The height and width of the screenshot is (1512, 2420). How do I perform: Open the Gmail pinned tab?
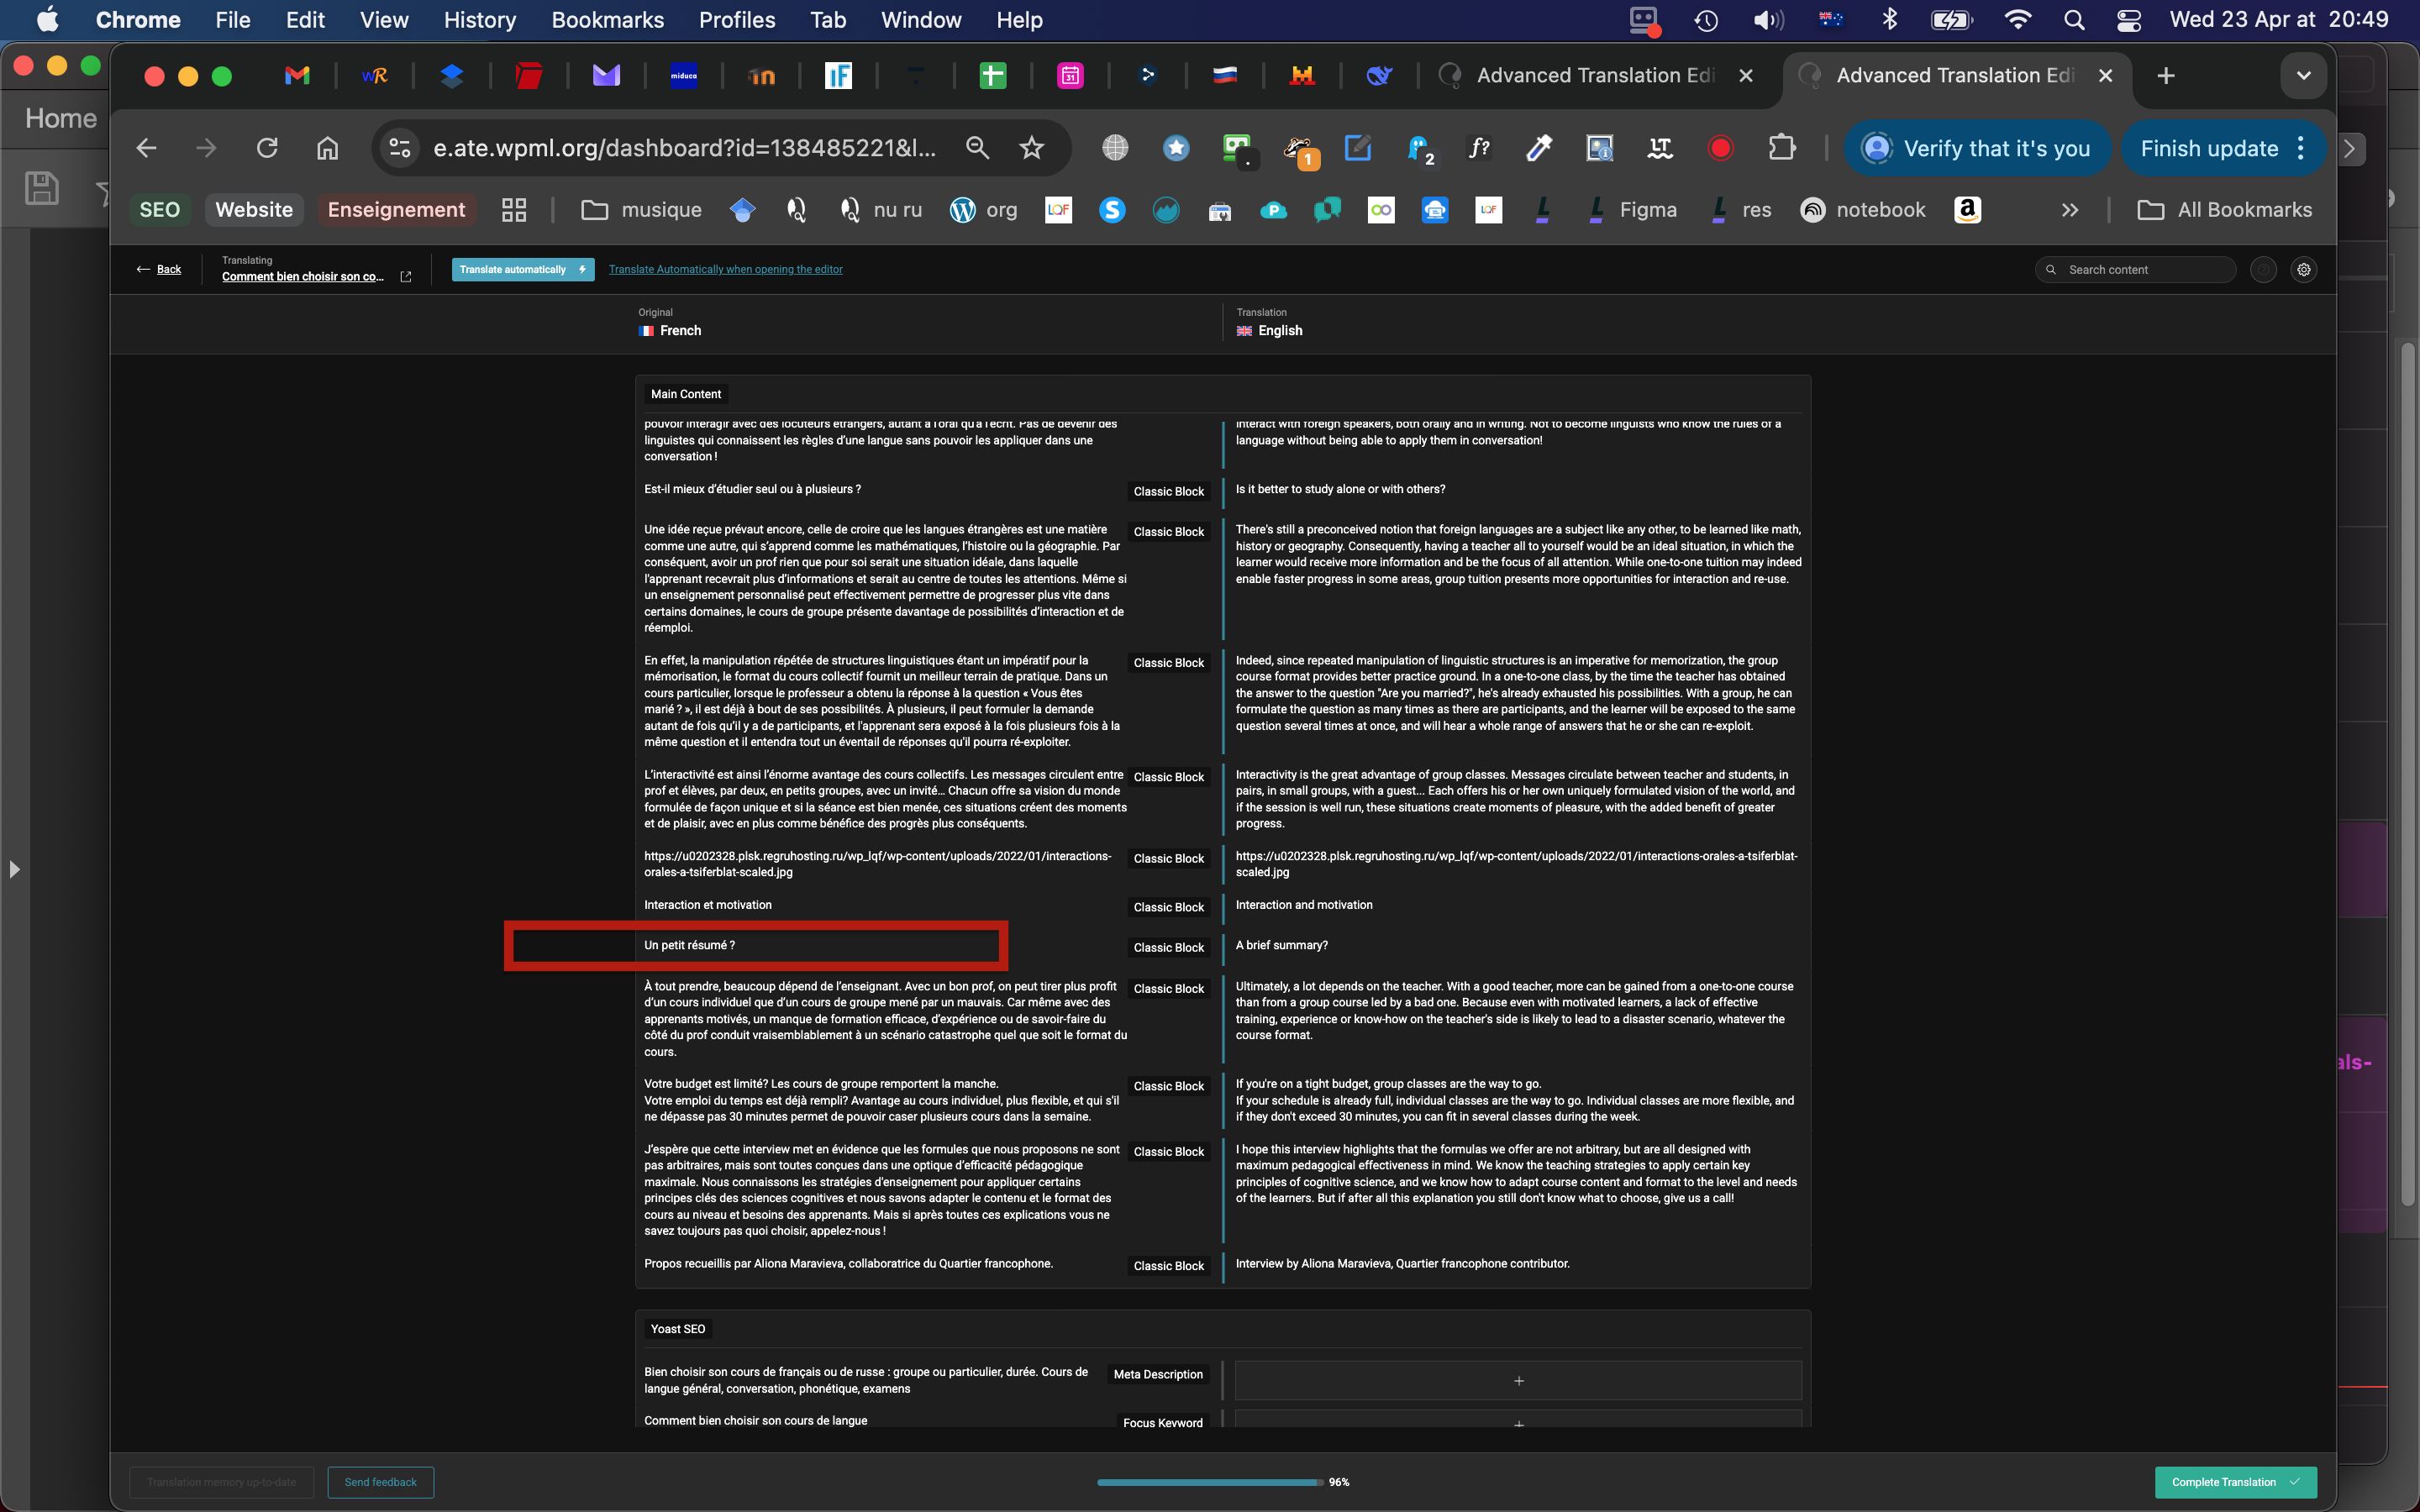click(x=297, y=76)
